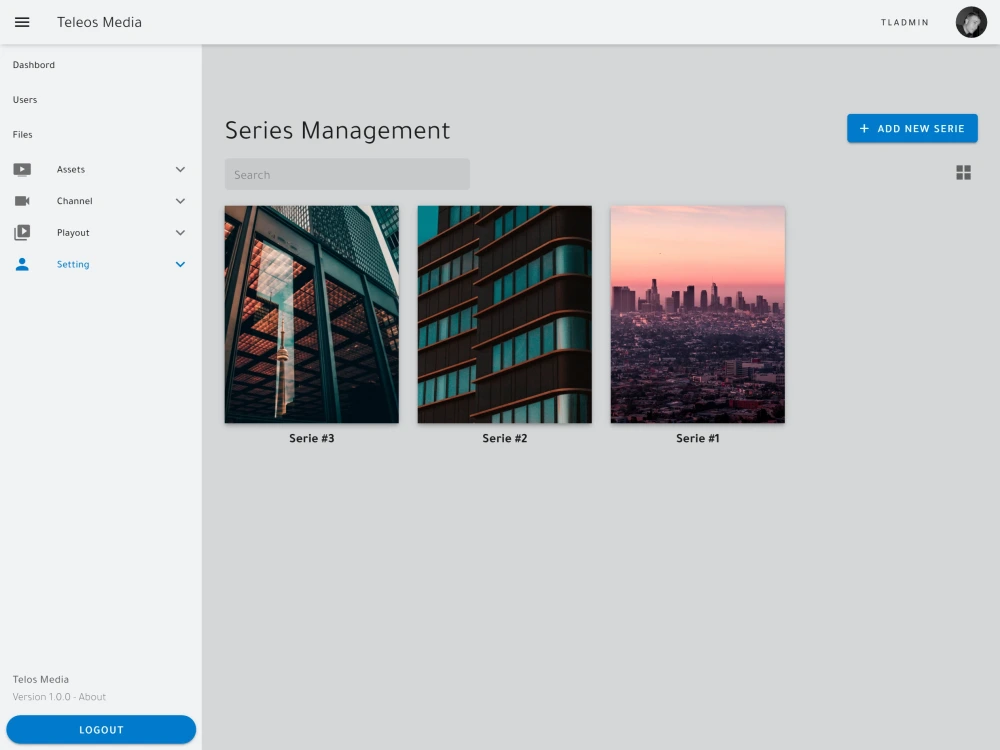Viewport: 1000px width, 750px height.
Task: Click the Channel camera icon
Action: point(22,201)
